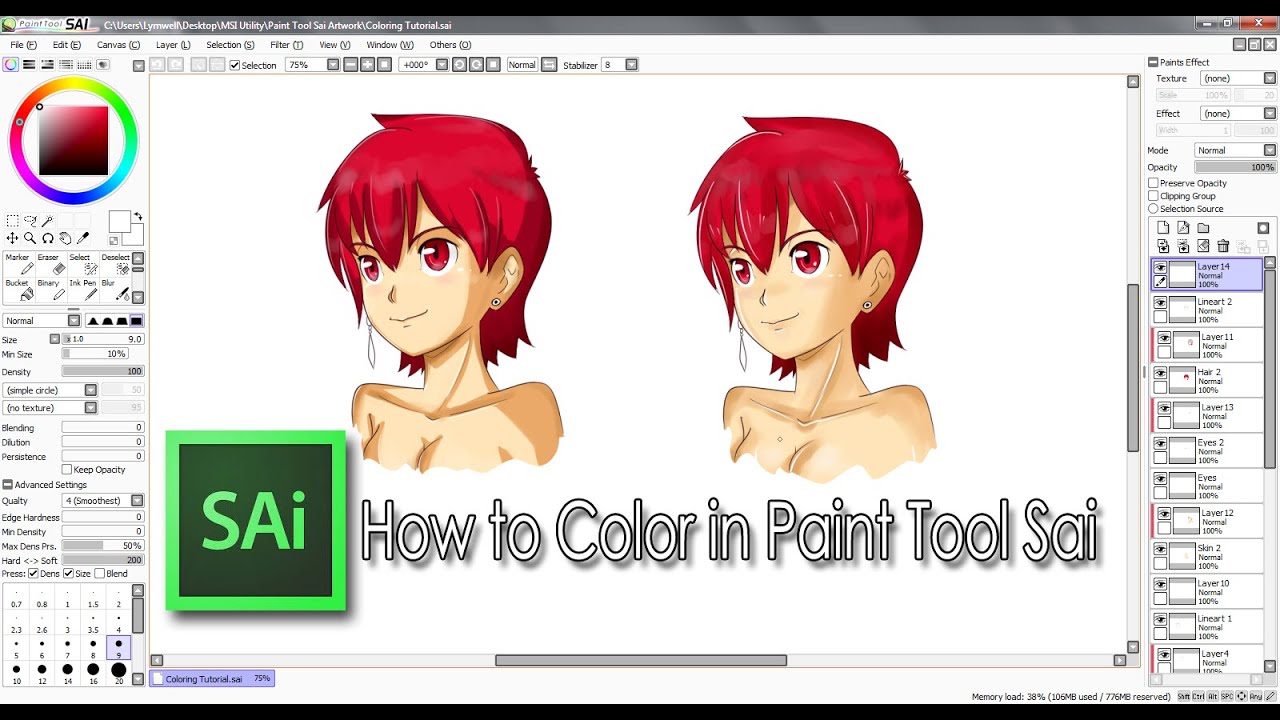Choose the Eraser brush tool

click(52, 265)
